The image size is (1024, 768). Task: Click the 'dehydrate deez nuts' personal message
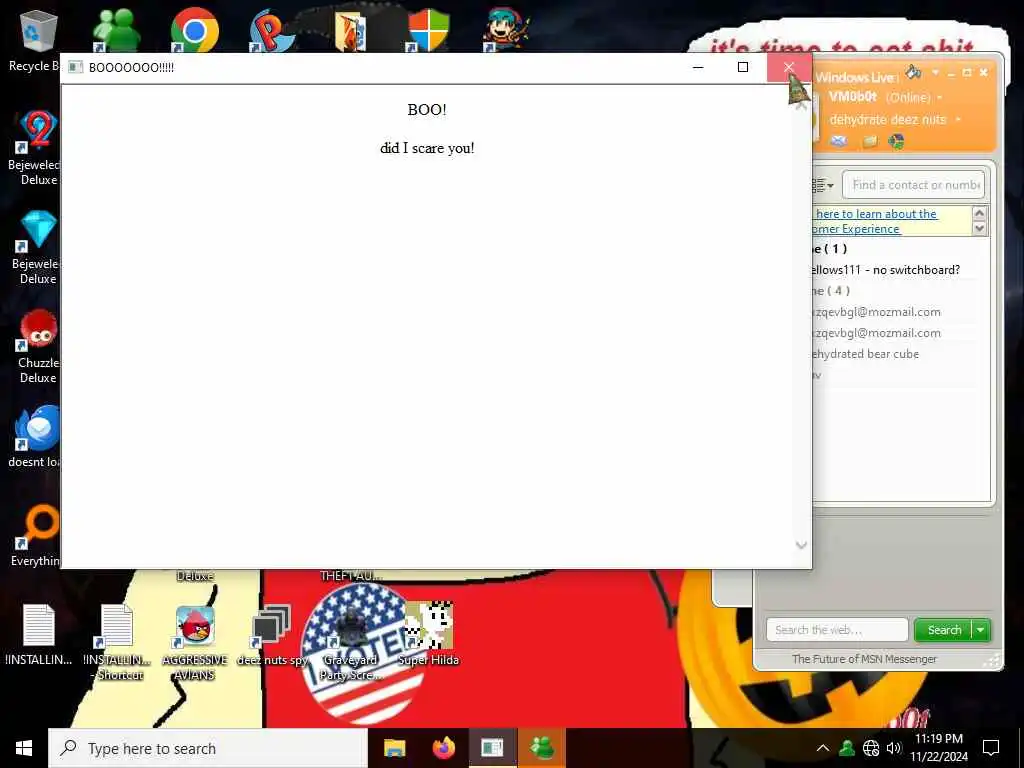click(x=888, y=120)
